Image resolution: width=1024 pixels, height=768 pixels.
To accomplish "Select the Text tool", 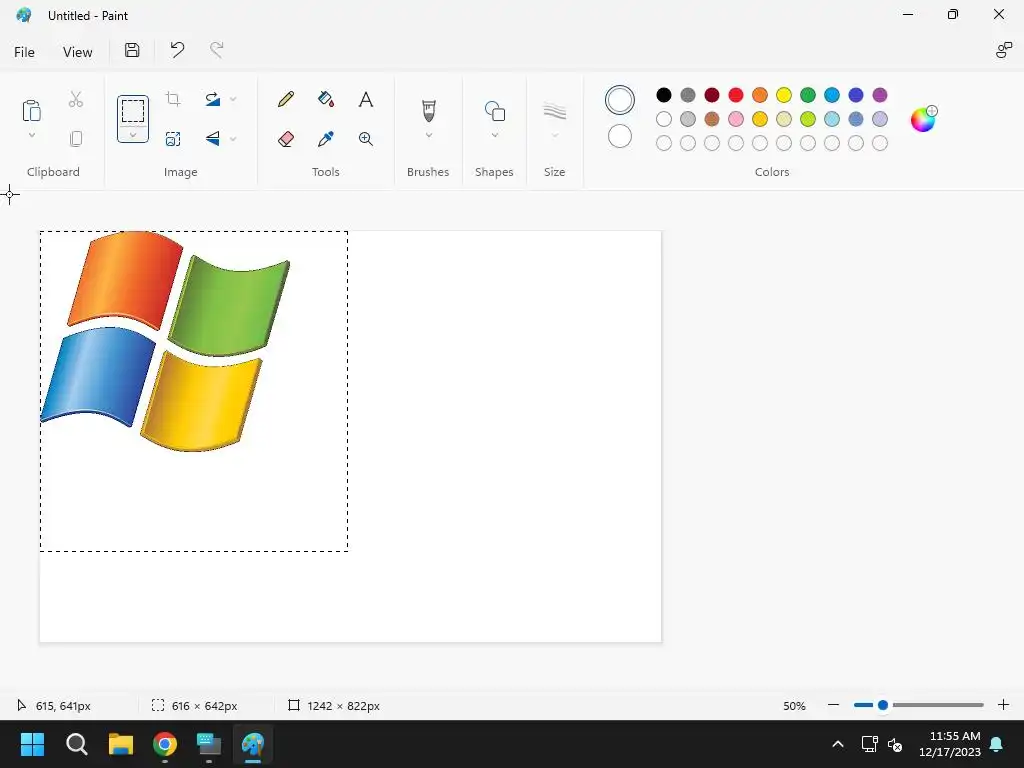I will coord(366,99).
